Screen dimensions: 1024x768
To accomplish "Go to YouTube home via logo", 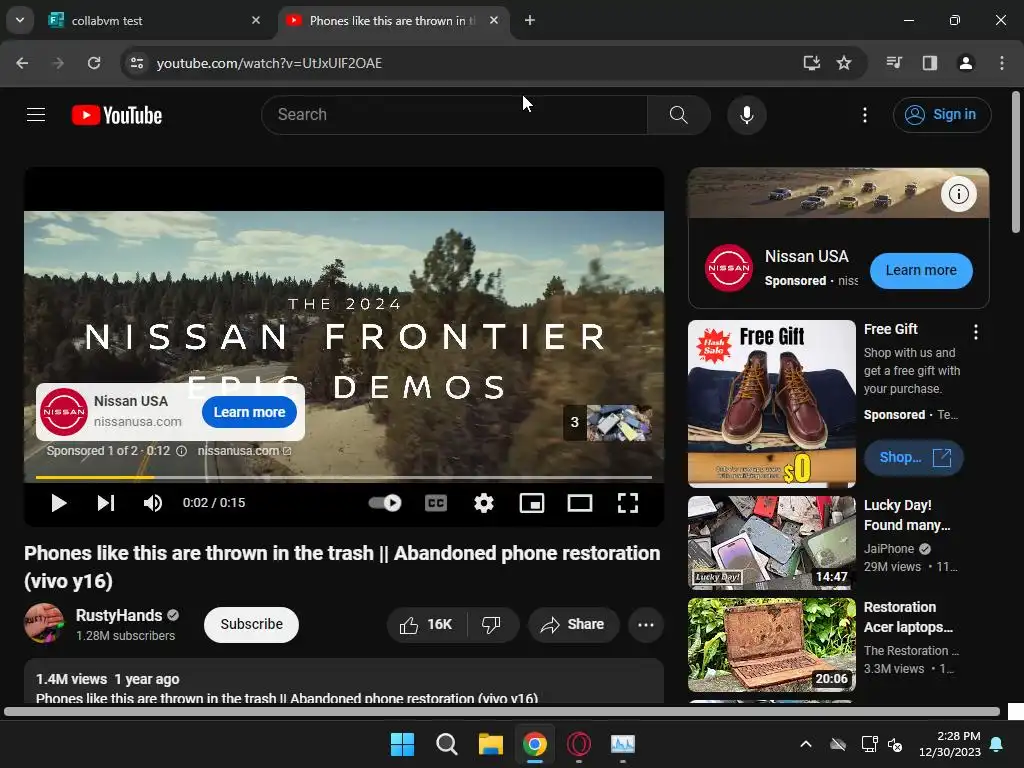I will click(117, 115).
